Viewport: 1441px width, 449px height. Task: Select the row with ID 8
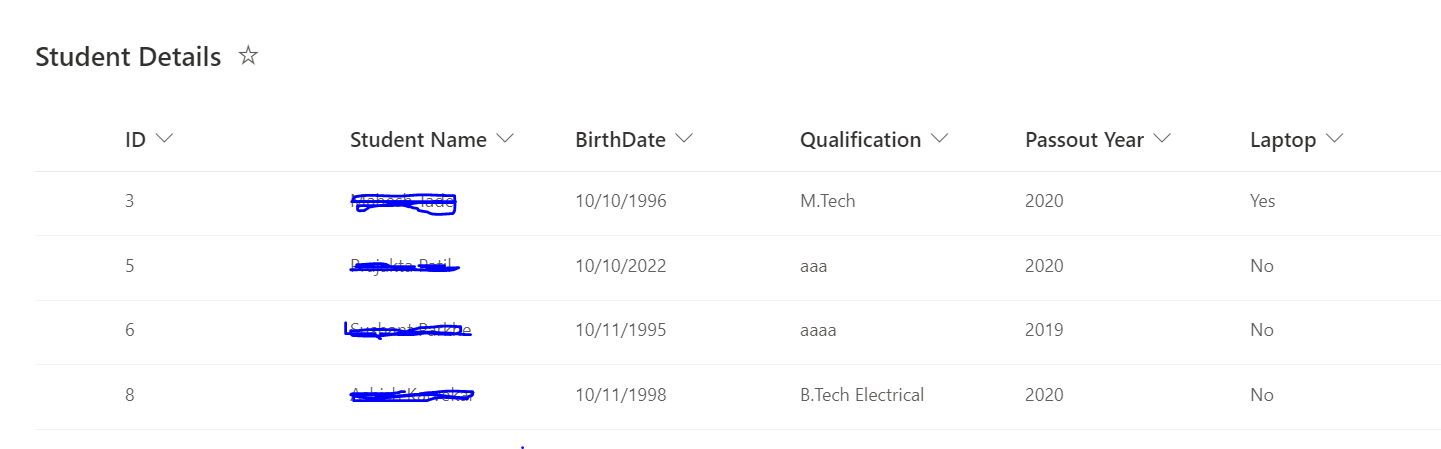point(737,397)
